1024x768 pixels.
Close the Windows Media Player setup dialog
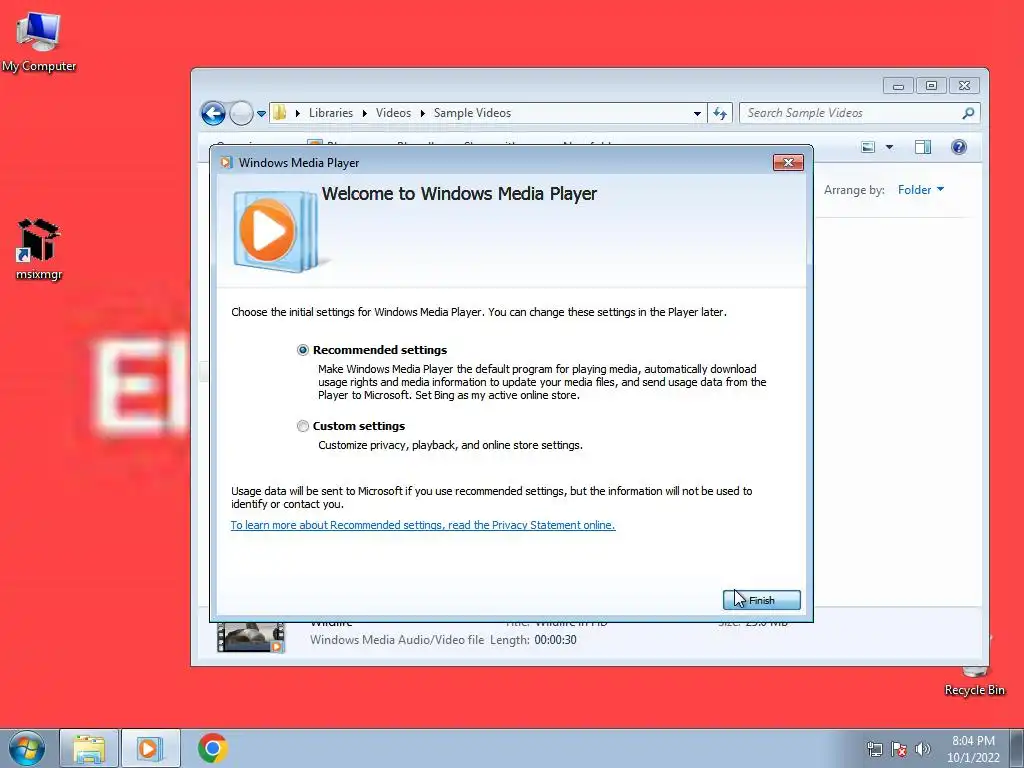pos(788,163)
